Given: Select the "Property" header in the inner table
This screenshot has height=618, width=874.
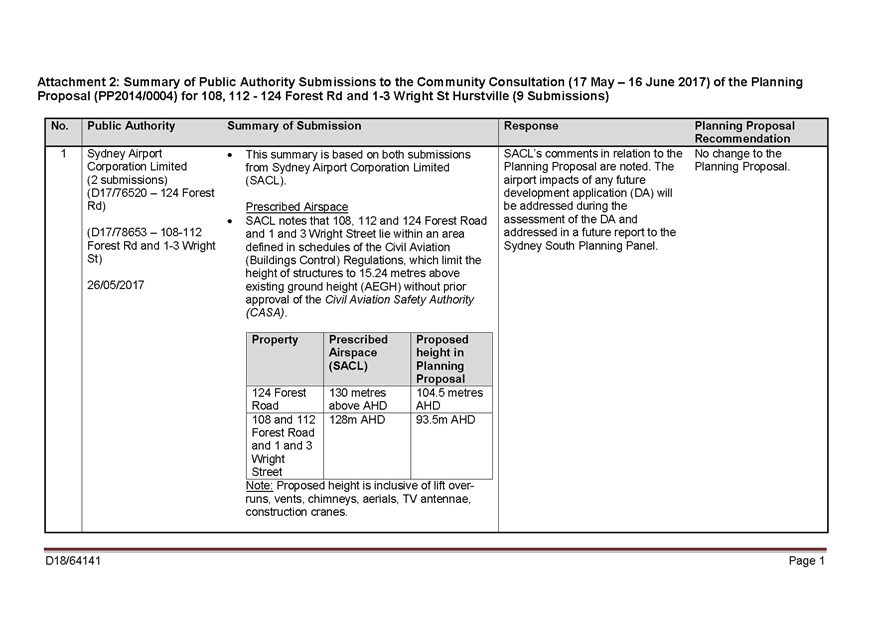Looking at the screenshot, I should (275, 340).
